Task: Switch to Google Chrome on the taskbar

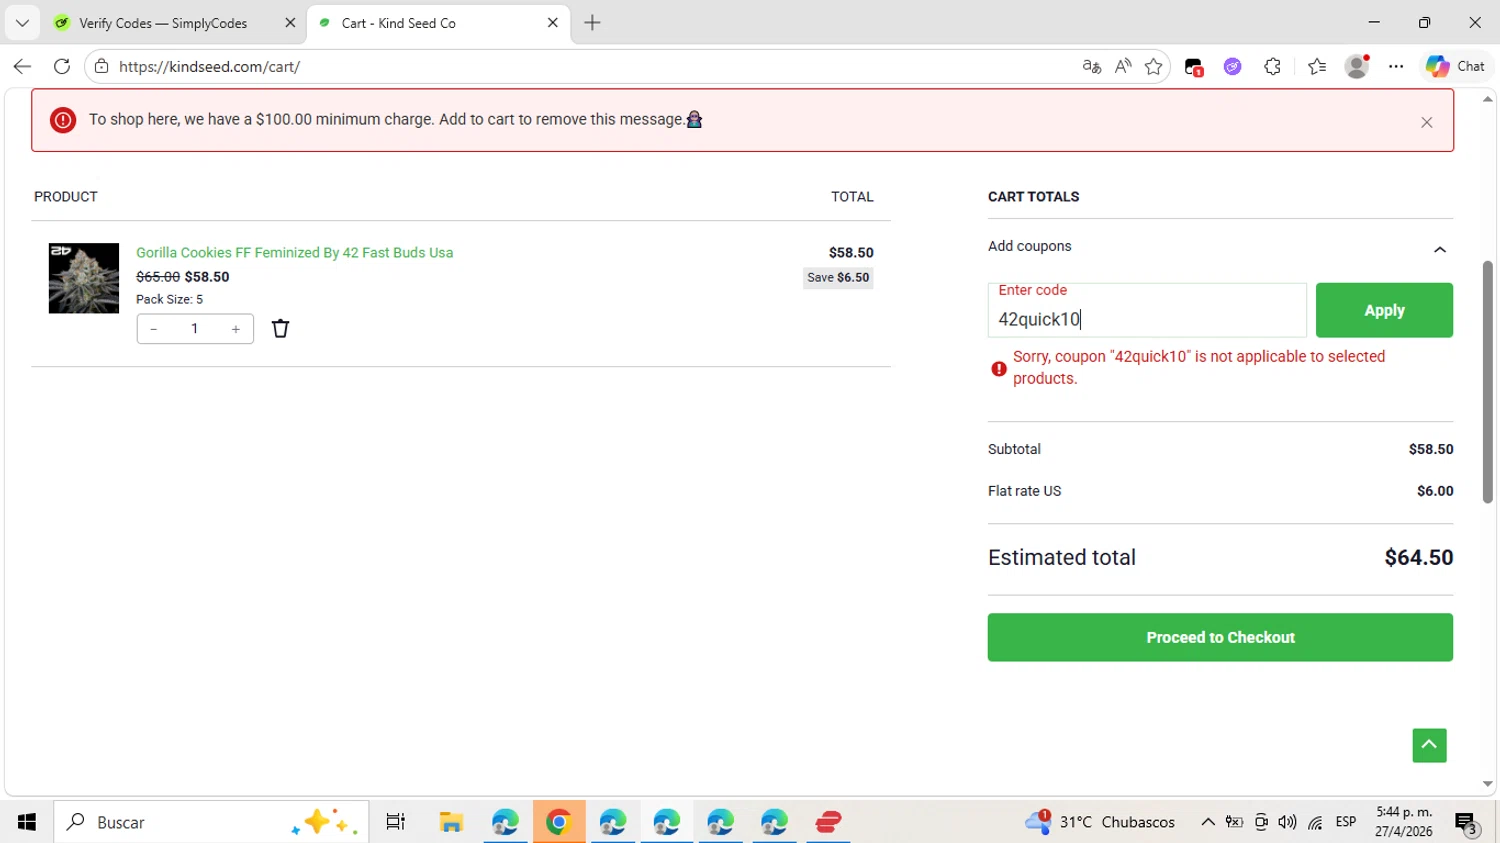Action: (559, 822)
